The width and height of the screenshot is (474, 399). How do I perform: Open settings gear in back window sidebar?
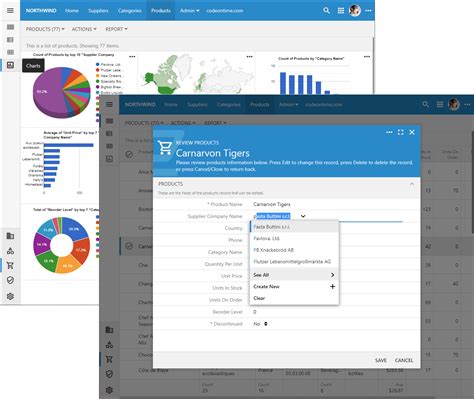[10, 296]
